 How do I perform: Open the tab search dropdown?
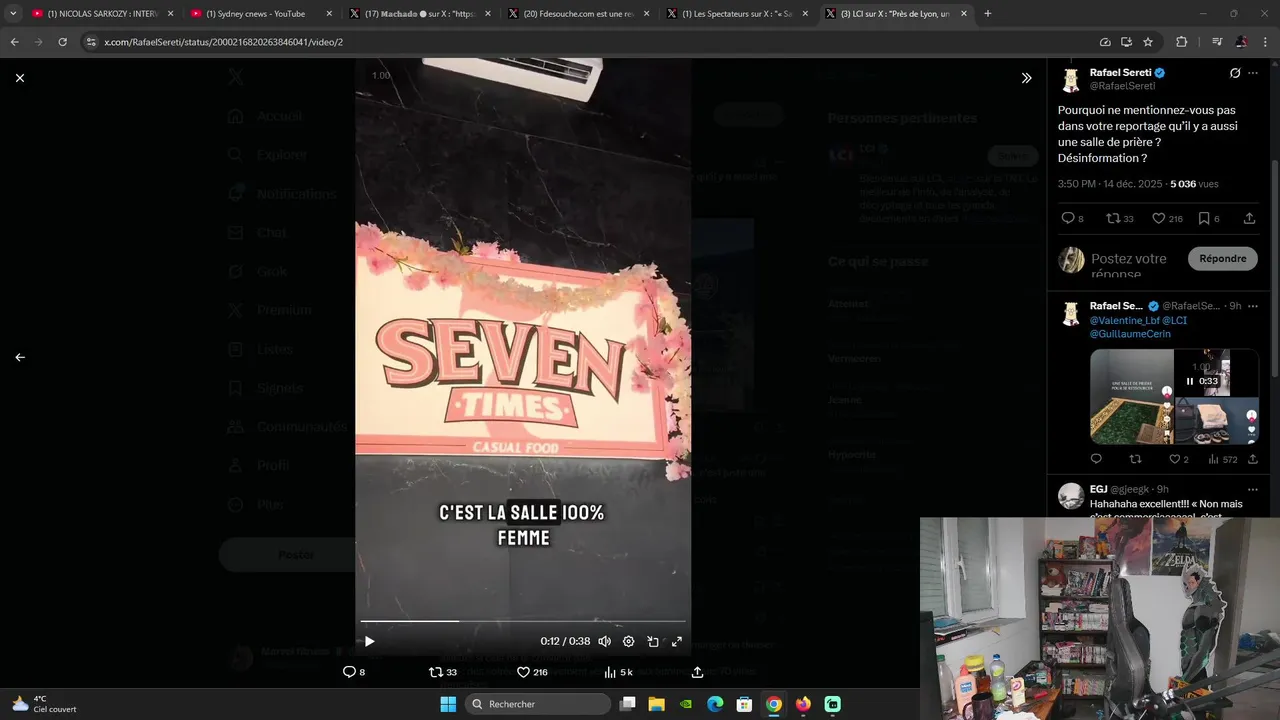point(13,14)
